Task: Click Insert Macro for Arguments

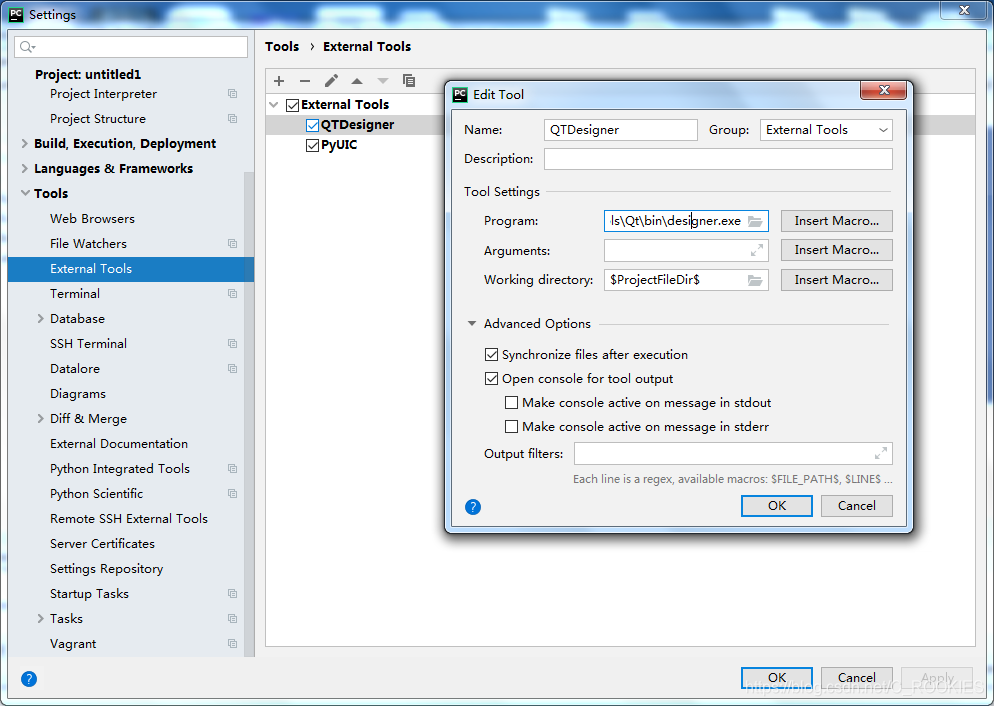Action: 836,250
